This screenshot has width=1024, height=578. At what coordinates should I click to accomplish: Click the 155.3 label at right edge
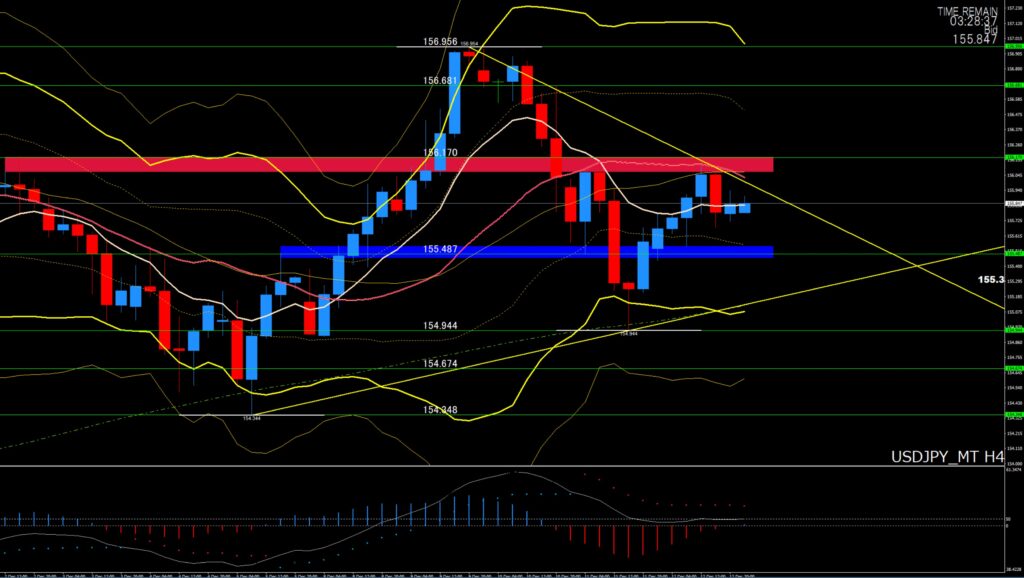(989, 280)
